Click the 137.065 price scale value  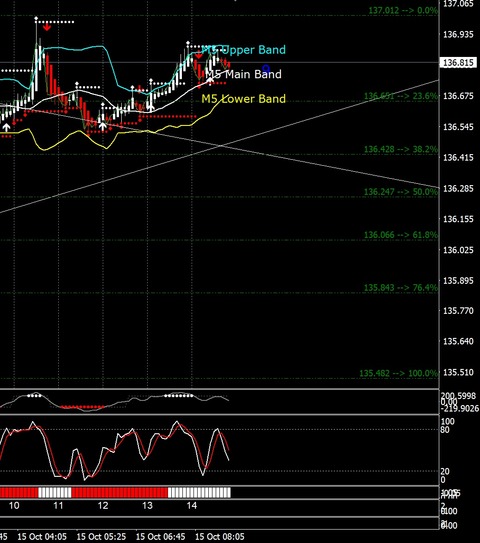[x=458, y=4]
